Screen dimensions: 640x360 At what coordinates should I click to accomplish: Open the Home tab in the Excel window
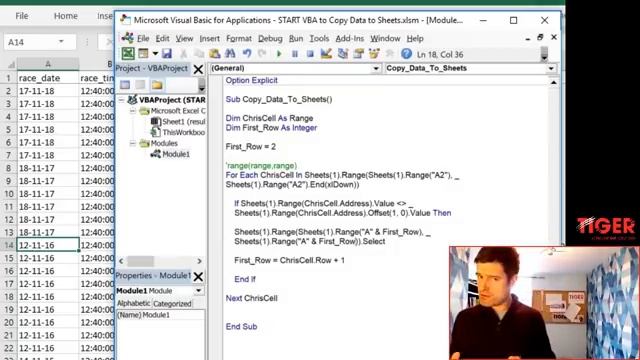(x=66, y=16)
